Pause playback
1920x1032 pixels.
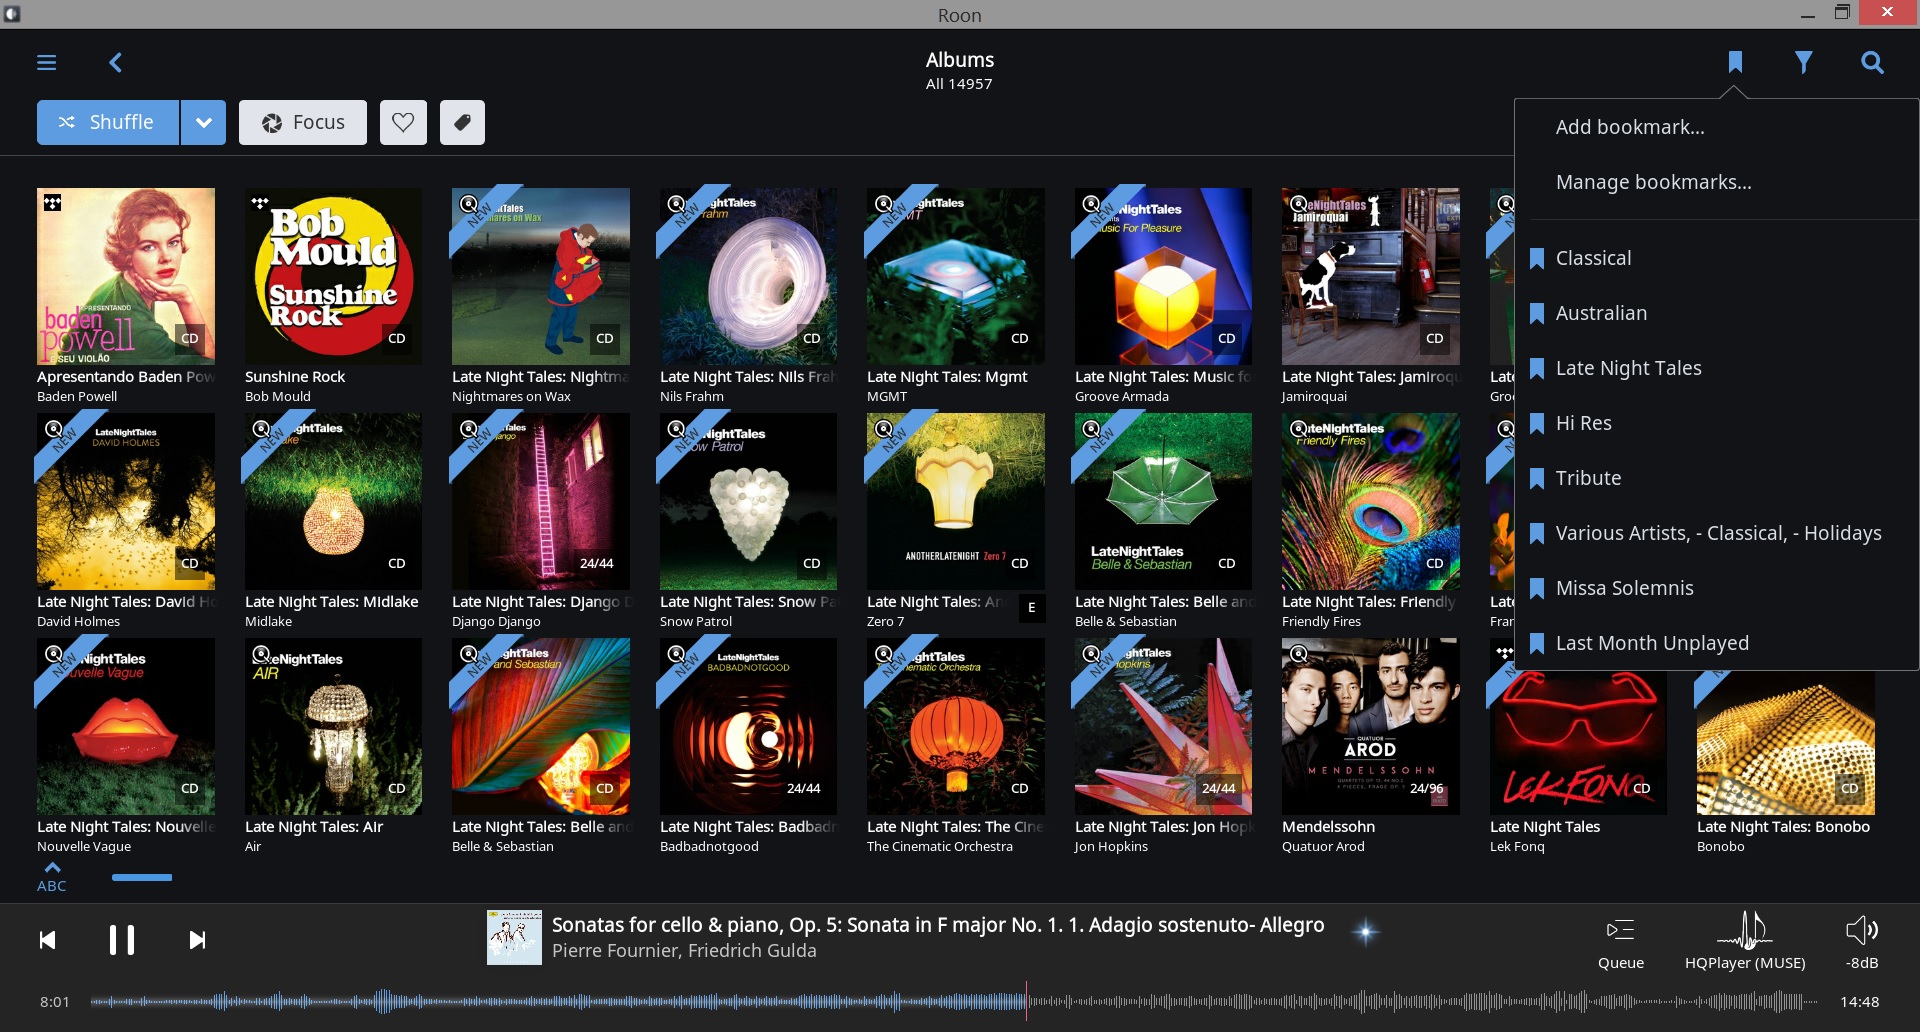tap(122, 940)
